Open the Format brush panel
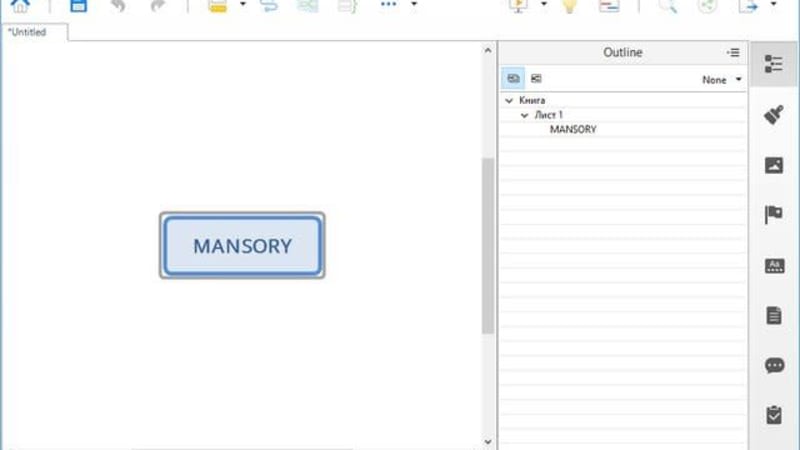 tap(773, 115)
